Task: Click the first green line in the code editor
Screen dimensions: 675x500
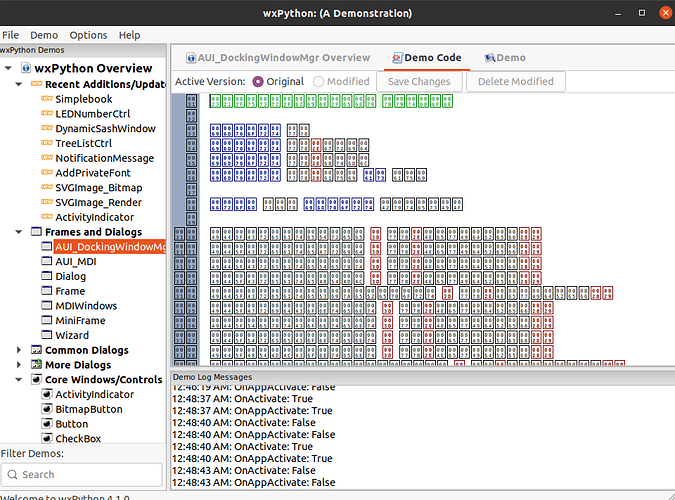Action: 331,101
